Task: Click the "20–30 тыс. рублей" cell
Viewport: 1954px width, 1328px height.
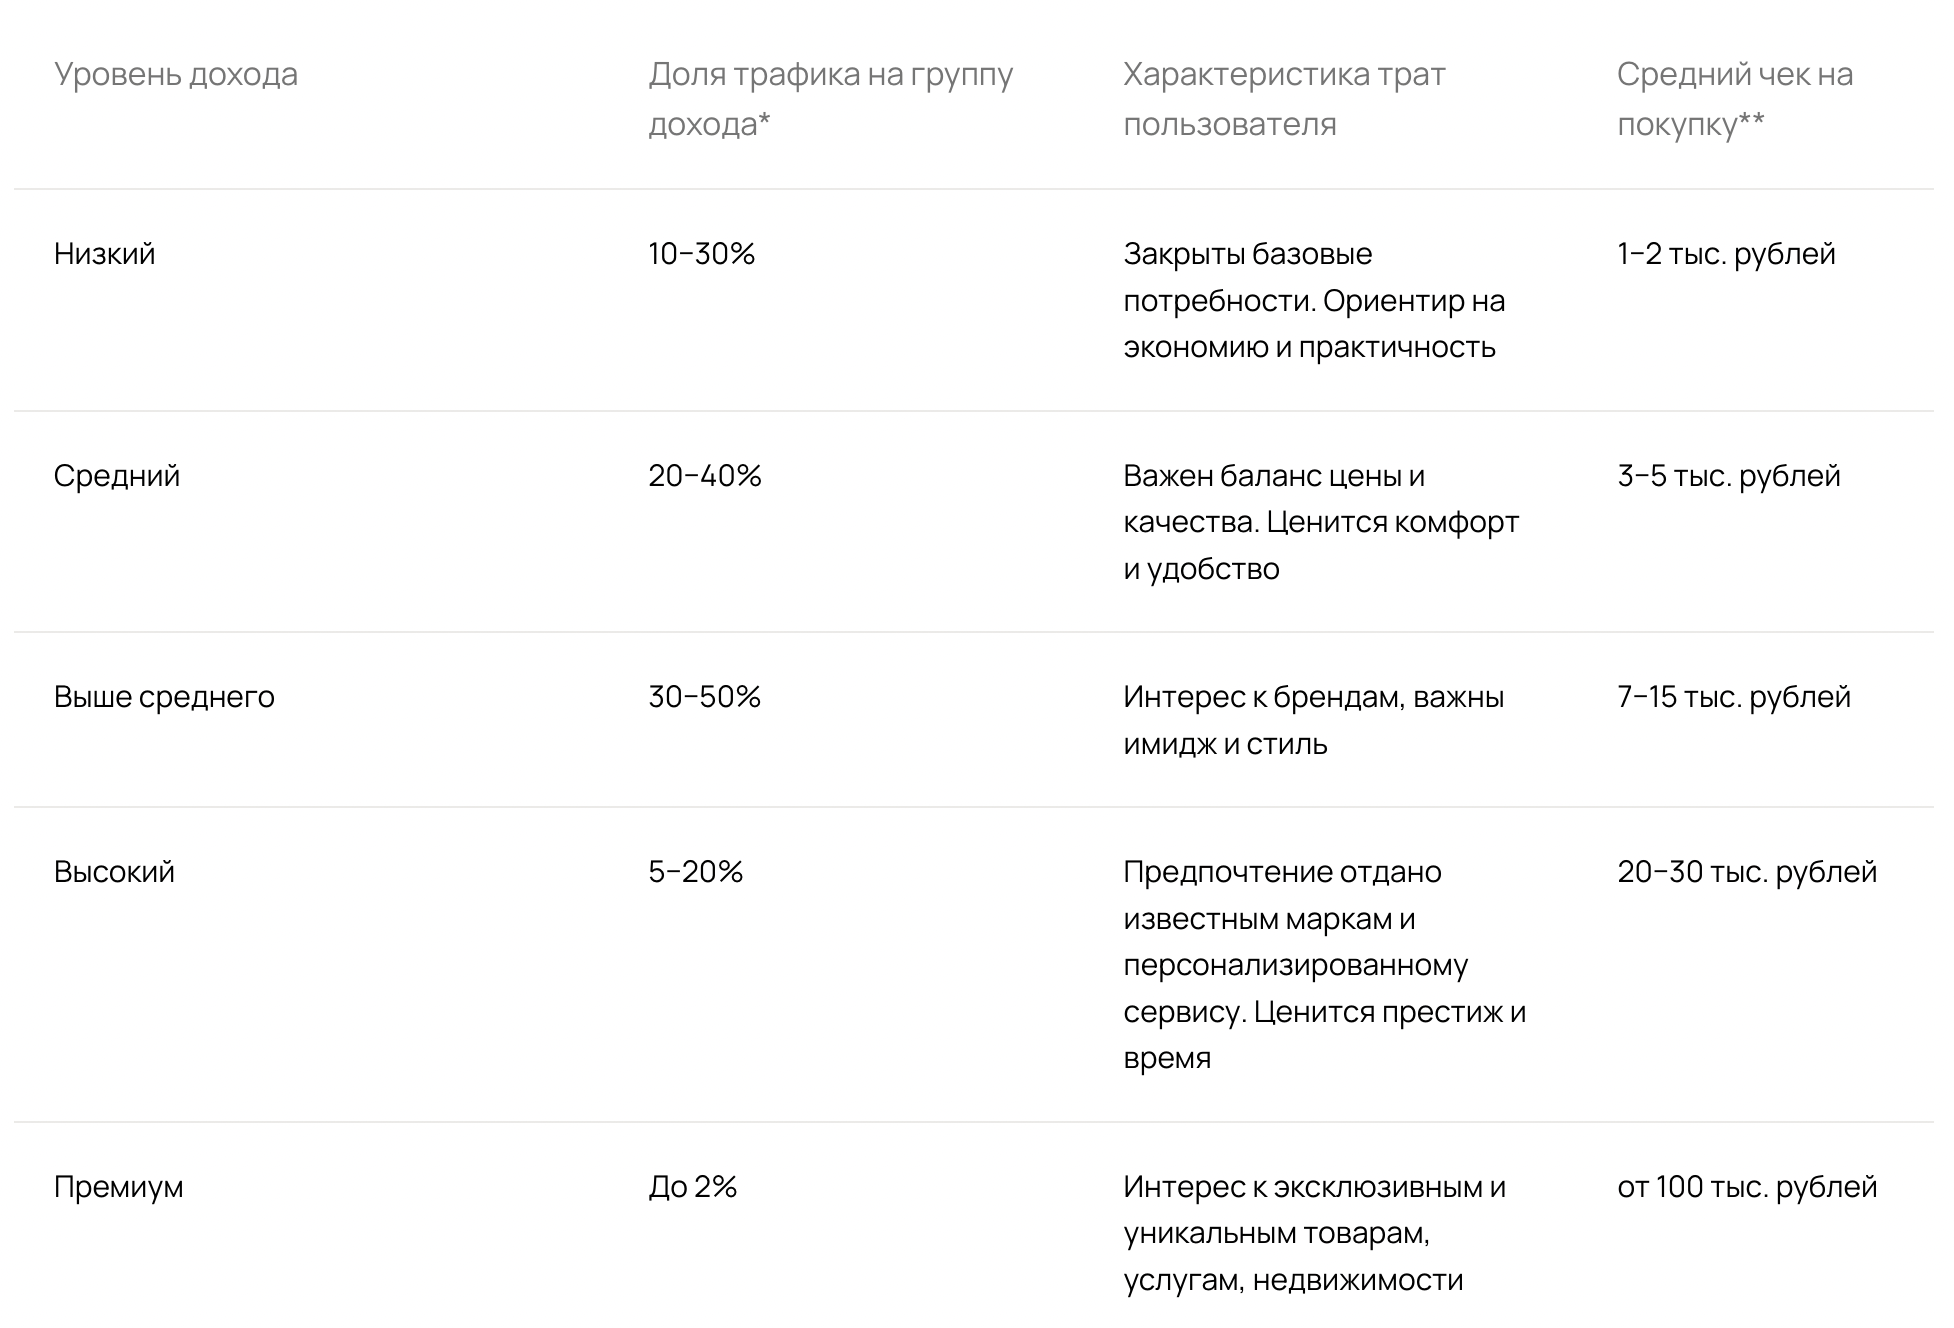Action: coord(1746,872)
